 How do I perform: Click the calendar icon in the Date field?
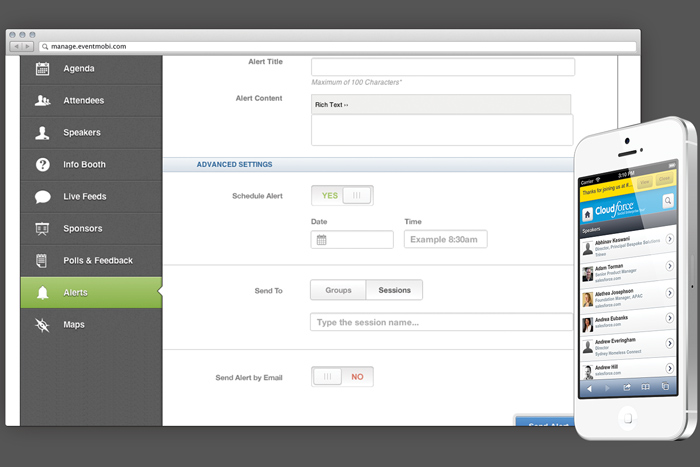(321, 240)
